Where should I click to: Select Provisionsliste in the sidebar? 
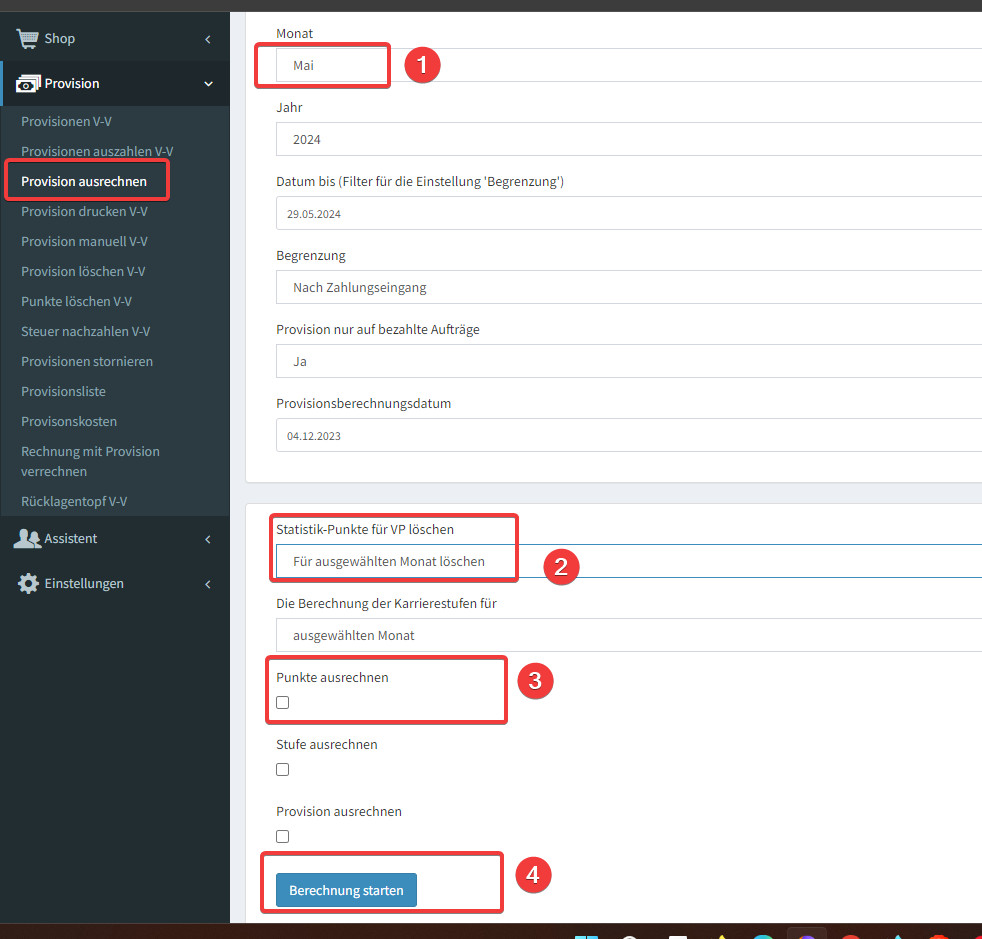click(63, 391)
